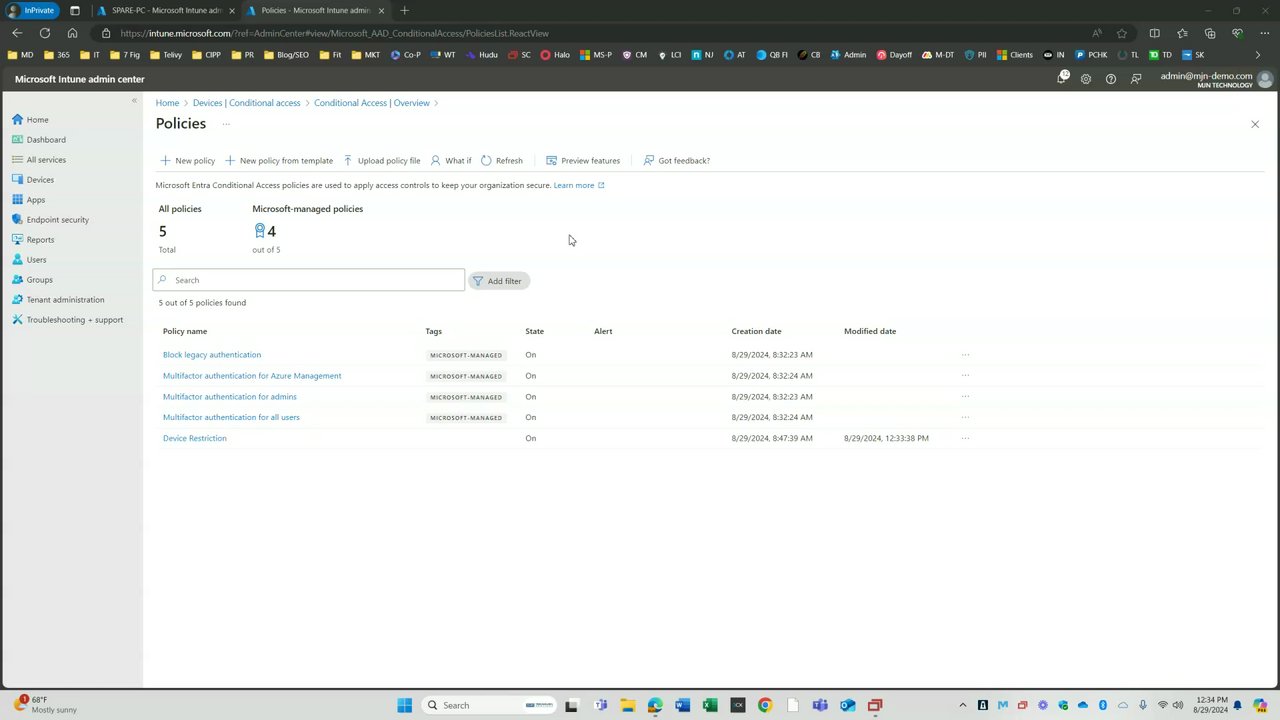Open All services in sidebar
The image size is (1280, 720).
tap(39, 159)
